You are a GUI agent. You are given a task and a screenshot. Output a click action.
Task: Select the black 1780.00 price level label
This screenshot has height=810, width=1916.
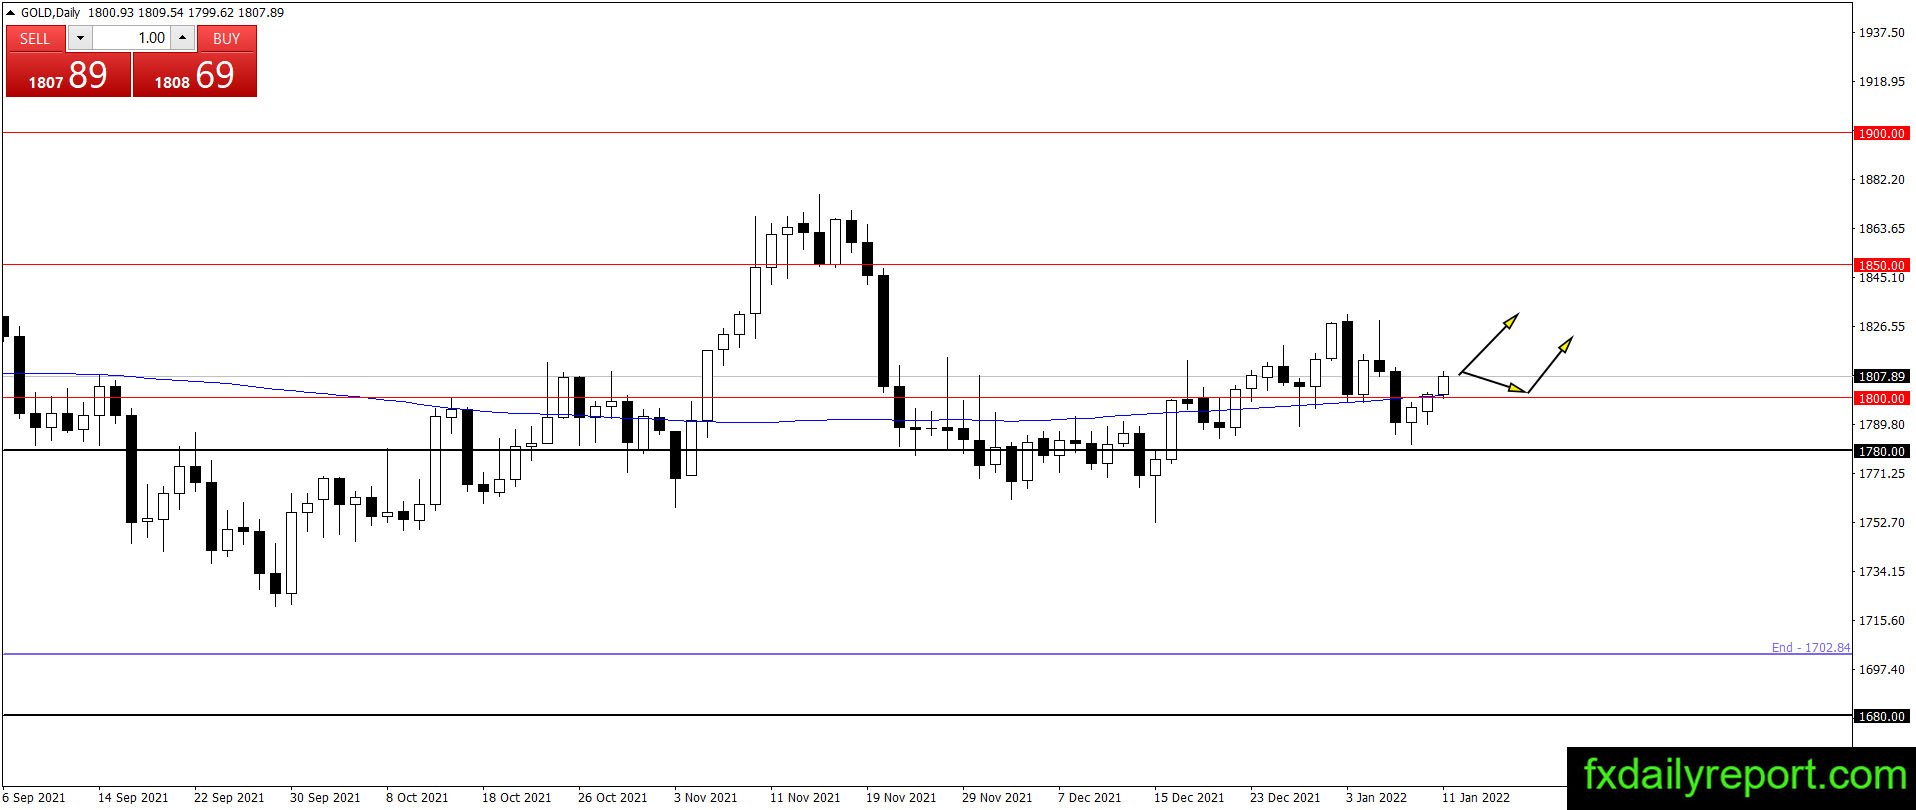pyautogui.click(x=1881, y=451)
